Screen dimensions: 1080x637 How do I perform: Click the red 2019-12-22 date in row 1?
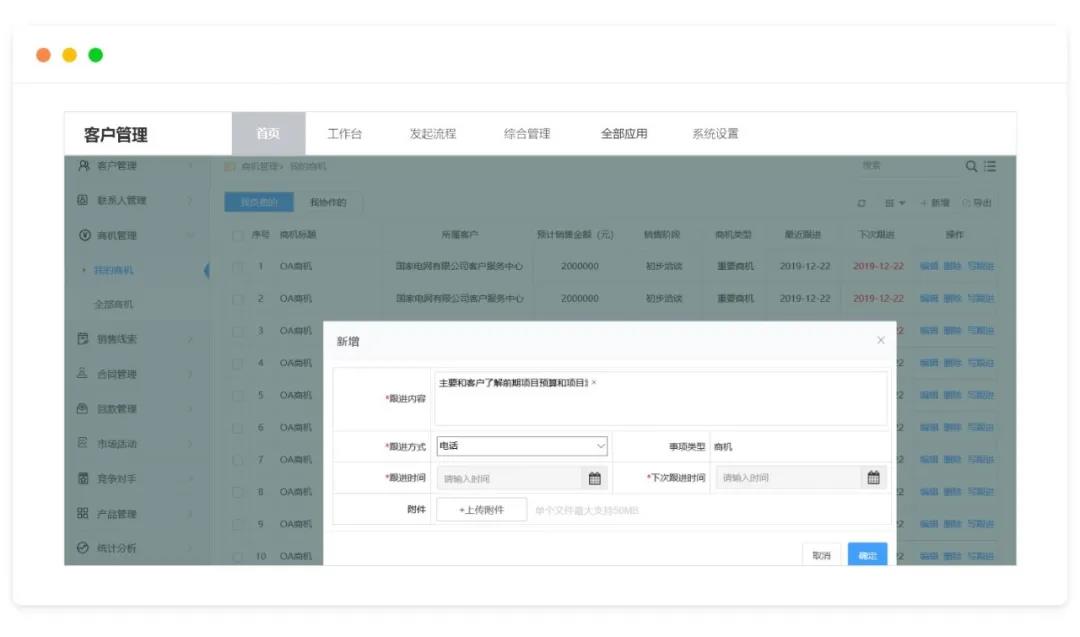pyautogui.click(x=878, y=267)
